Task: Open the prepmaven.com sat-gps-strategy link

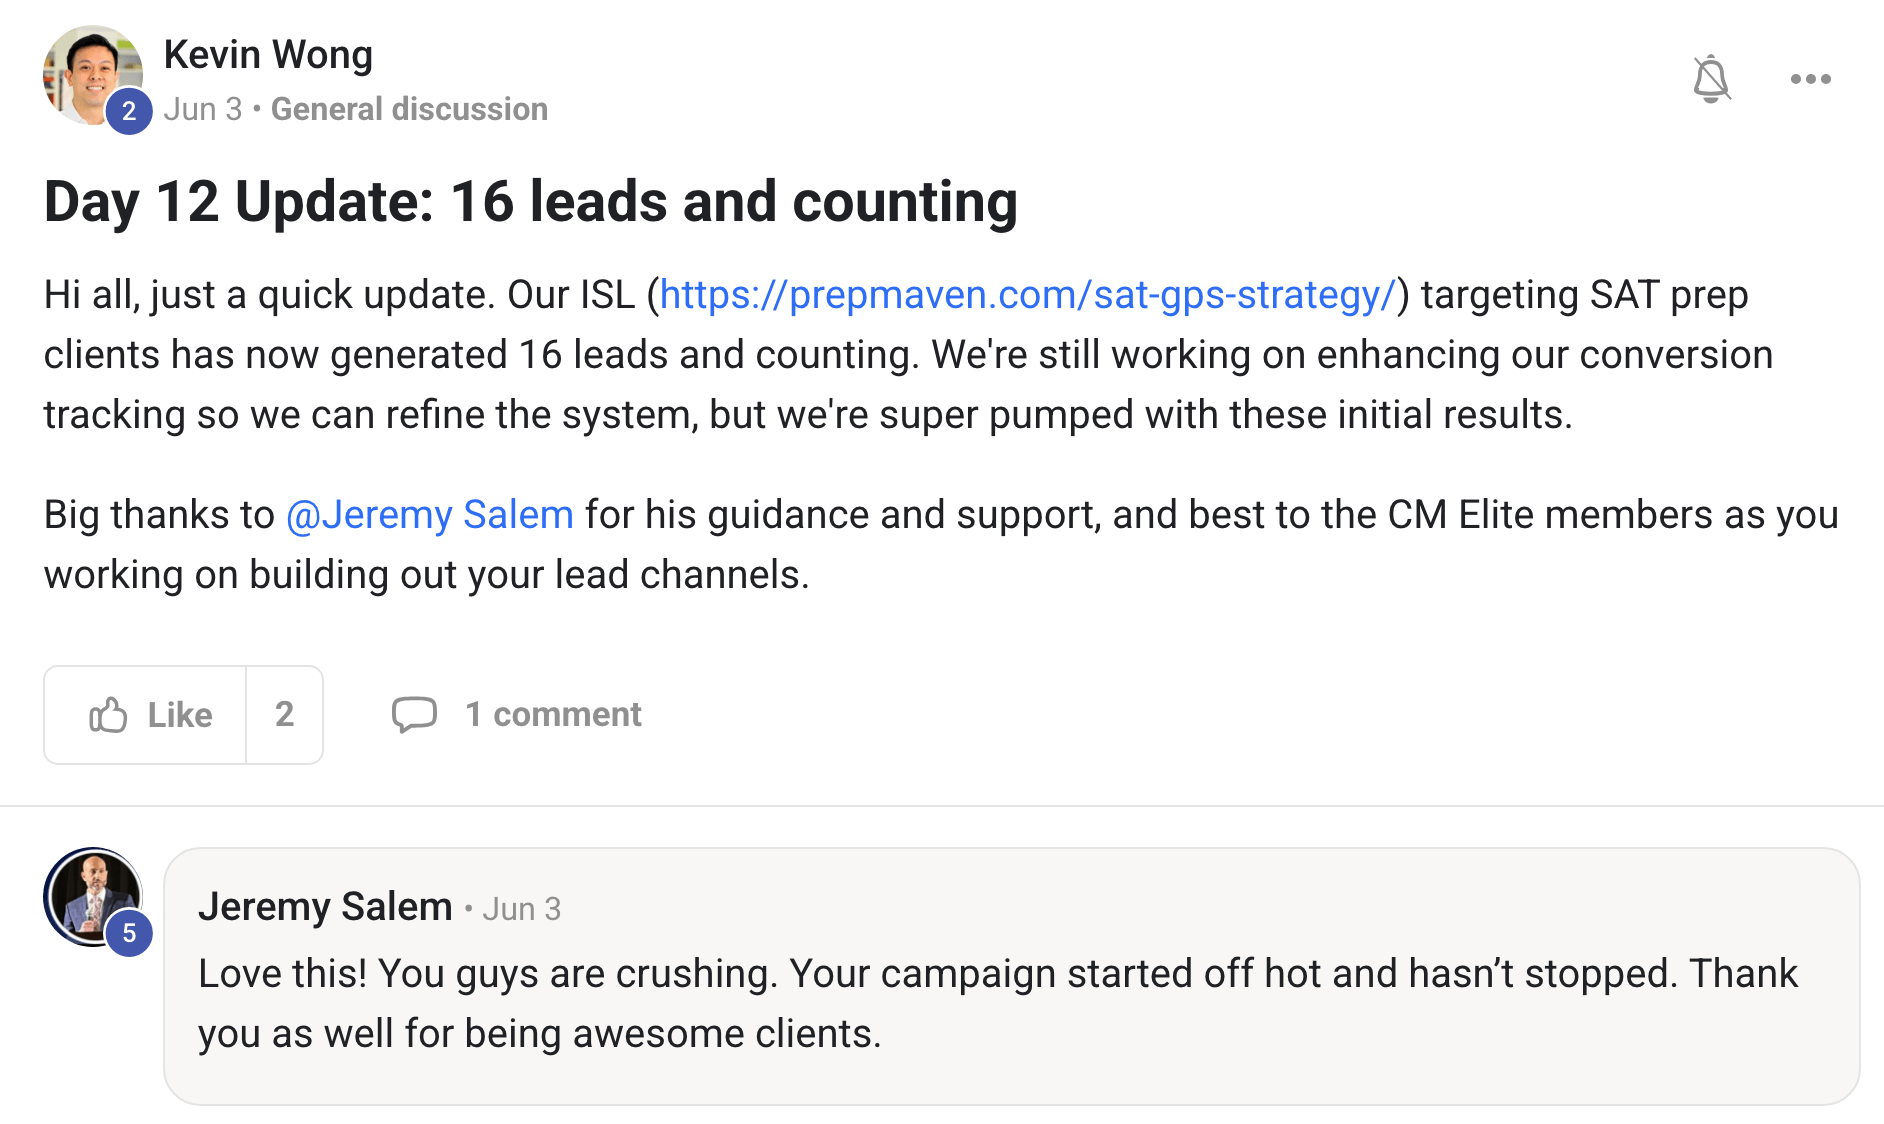Action: (1027, 295)
